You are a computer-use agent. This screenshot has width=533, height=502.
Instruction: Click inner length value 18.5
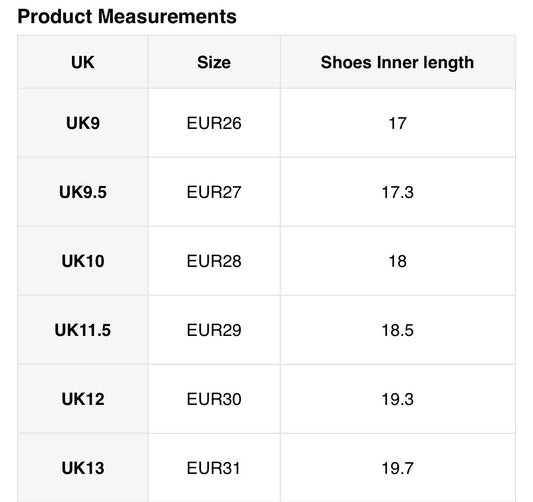(397, 330)
